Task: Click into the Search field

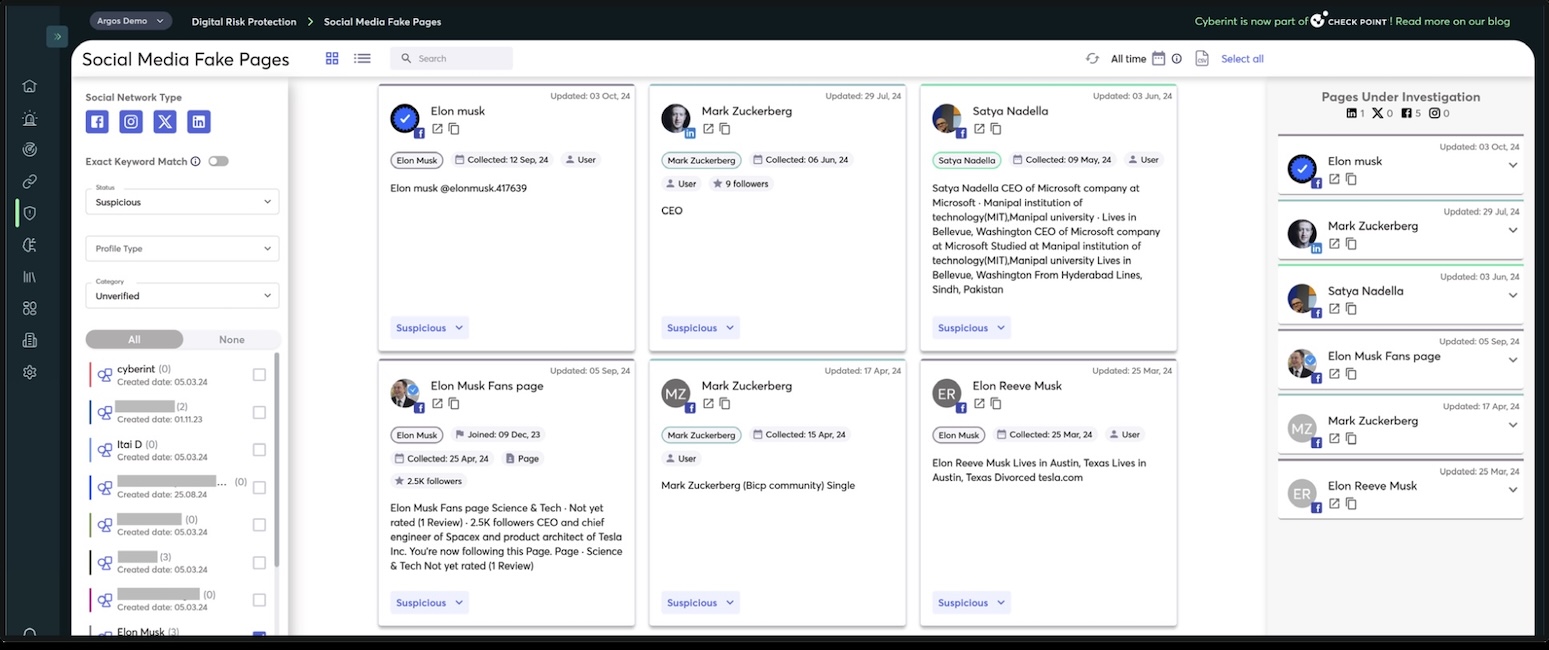Action: click(x=451, y=59)
